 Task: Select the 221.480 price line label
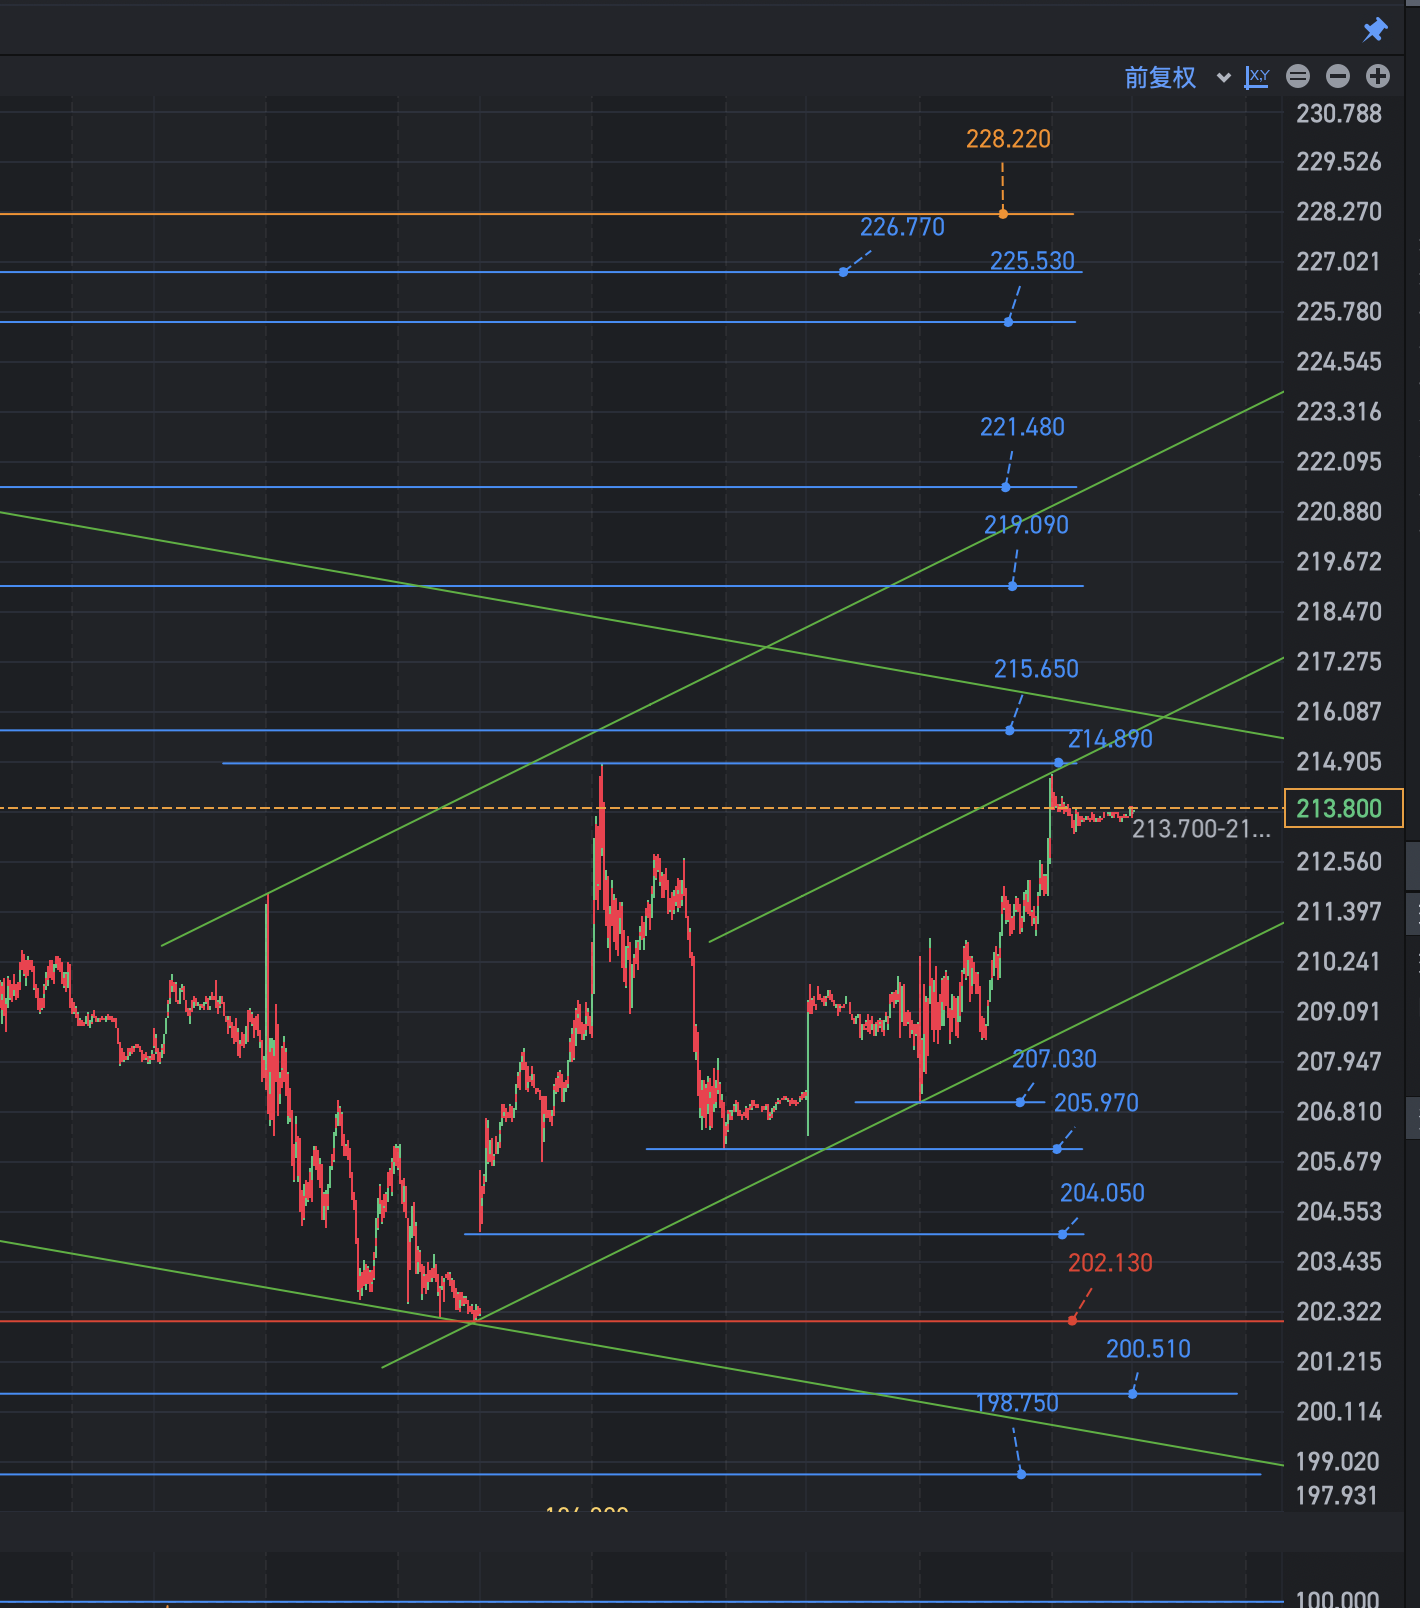tap(1022, 427)
